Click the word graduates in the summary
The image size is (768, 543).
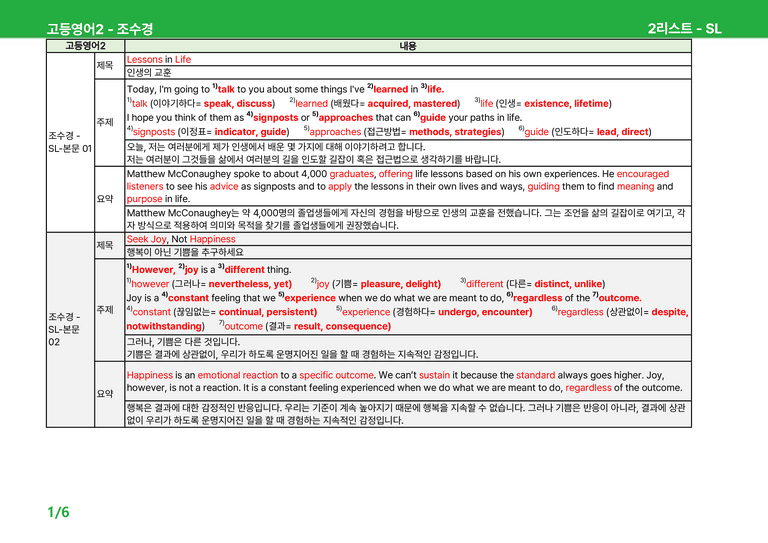tap(352, 174)
